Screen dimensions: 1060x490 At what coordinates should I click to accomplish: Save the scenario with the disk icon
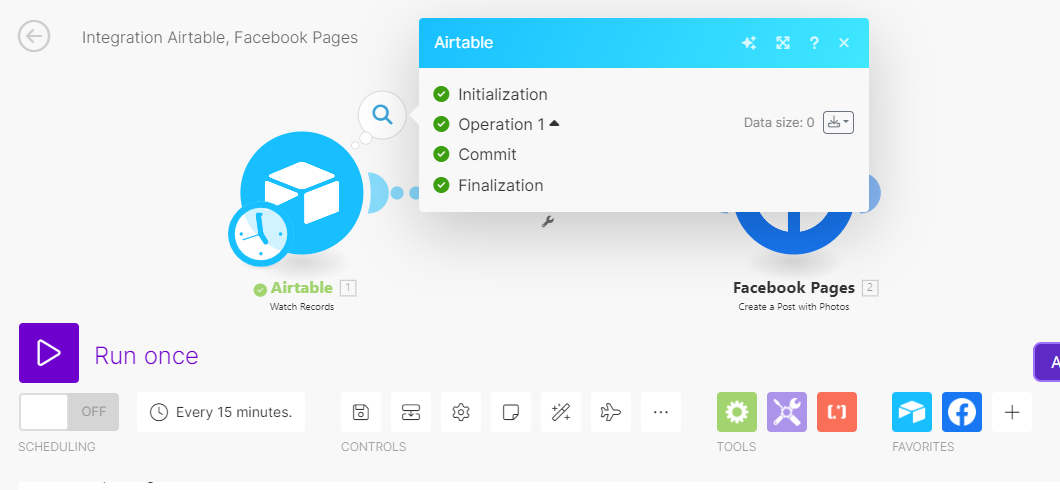[x=361, y=412]
